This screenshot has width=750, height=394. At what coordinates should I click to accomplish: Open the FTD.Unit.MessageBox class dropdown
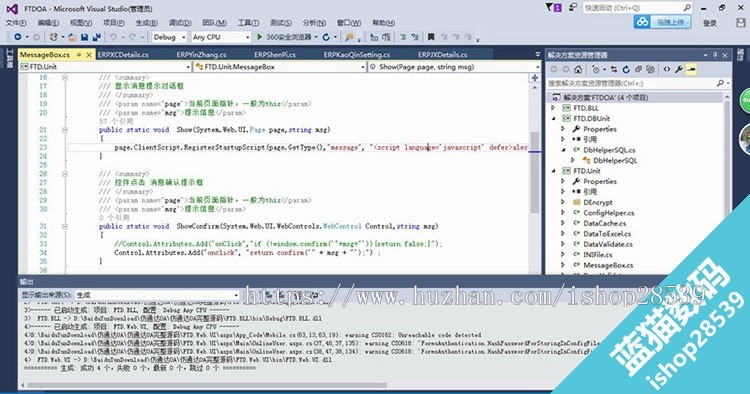[x=280, y=67]
